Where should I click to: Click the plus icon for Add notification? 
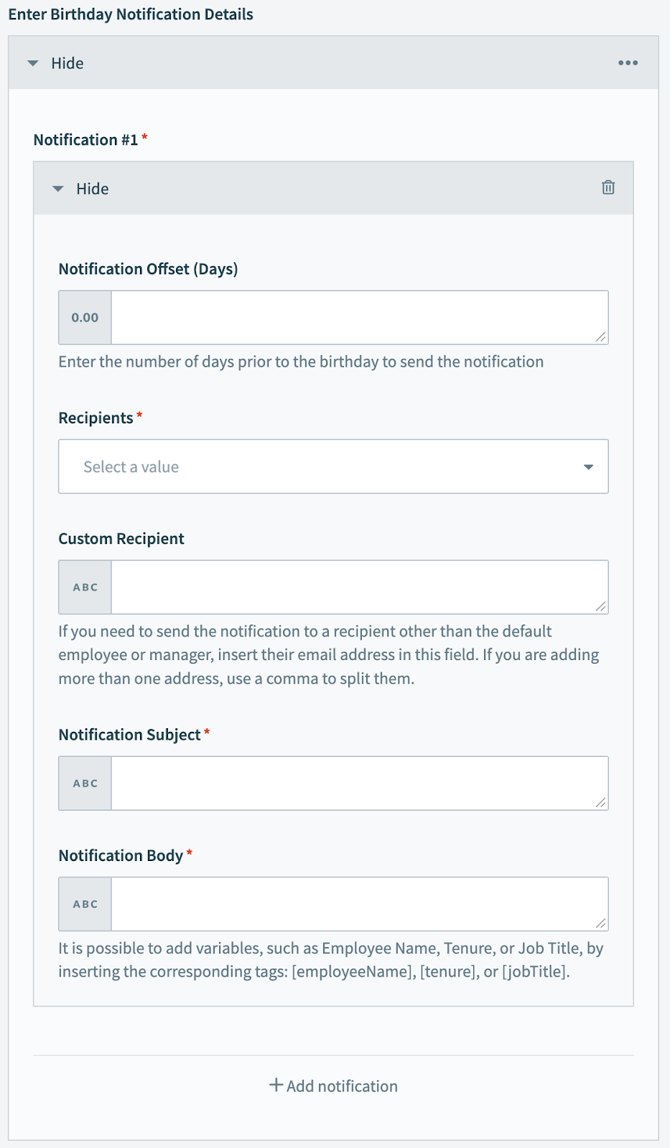click(x=276, y=1085)
